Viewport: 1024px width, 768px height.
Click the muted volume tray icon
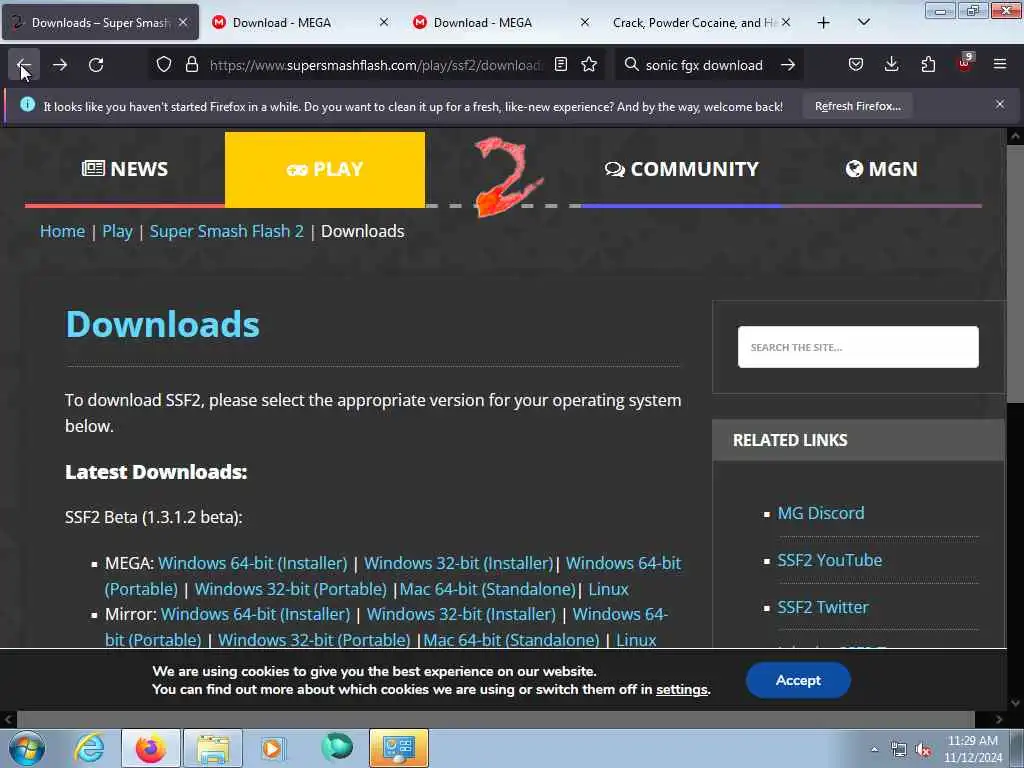pos(923,750)
